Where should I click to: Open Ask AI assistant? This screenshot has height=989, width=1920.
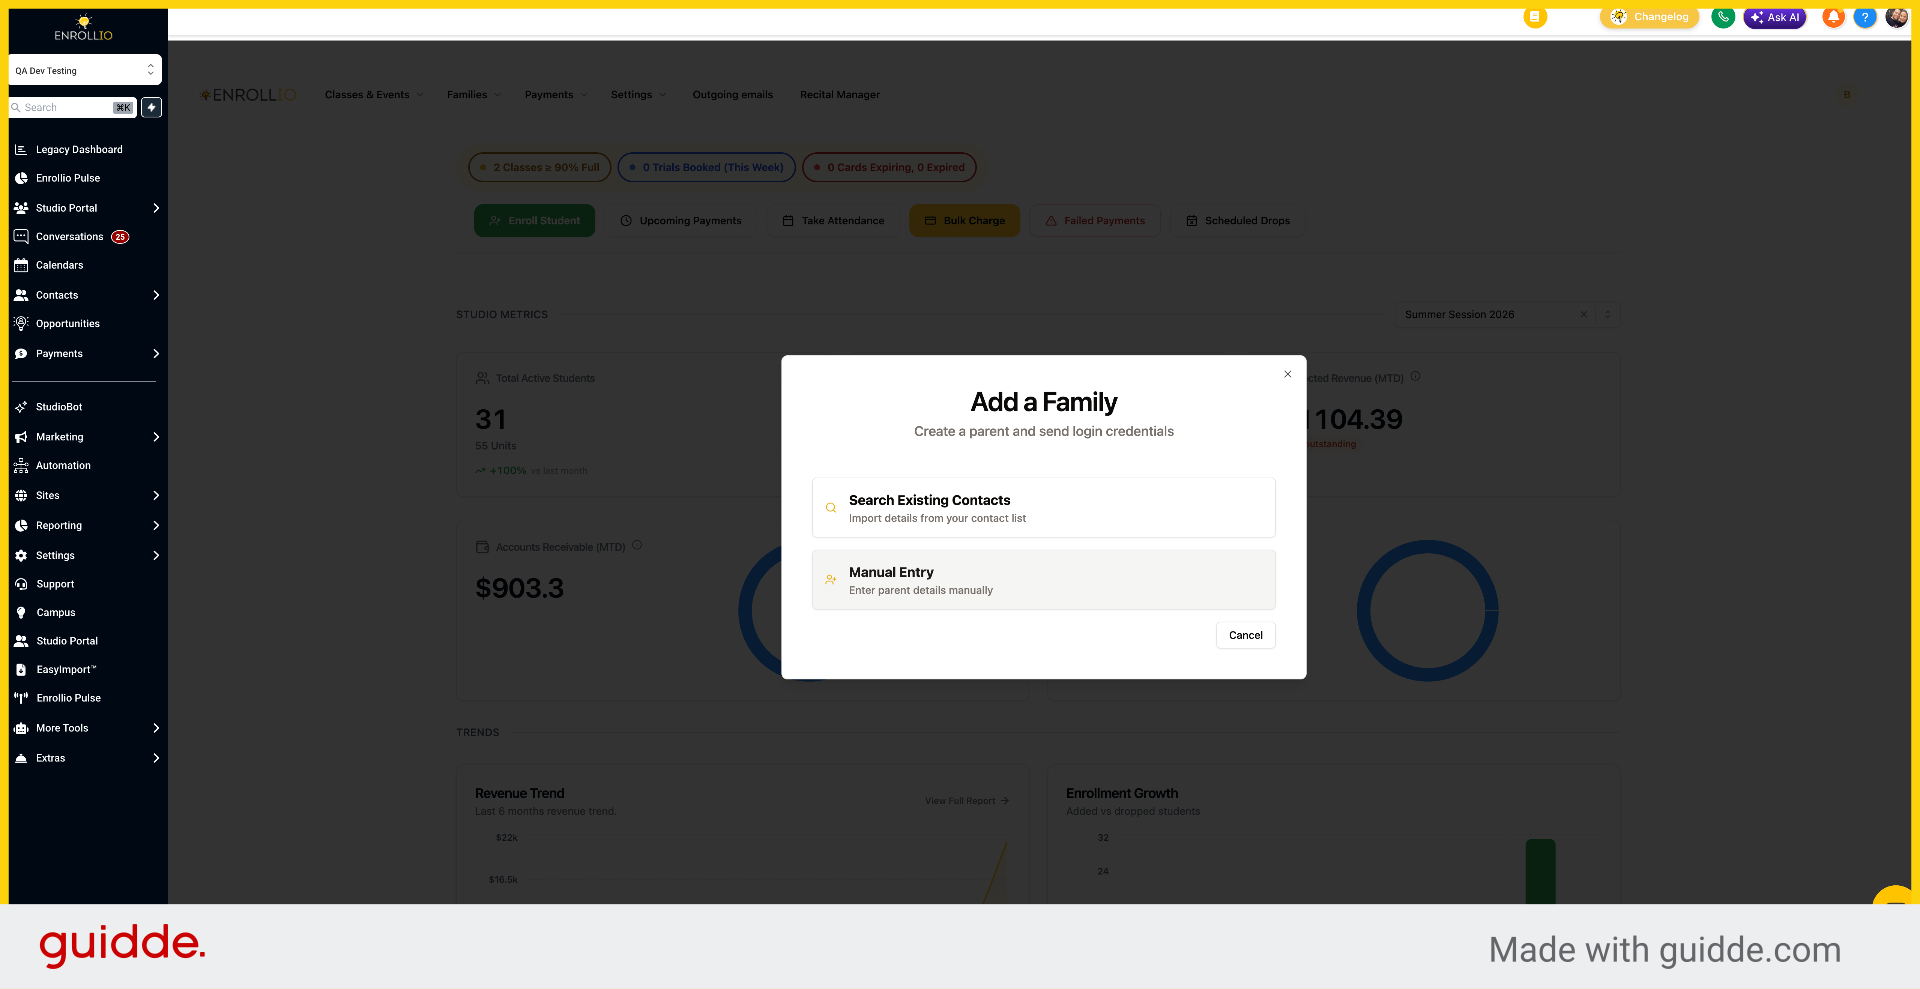(x=1775, y=17)
